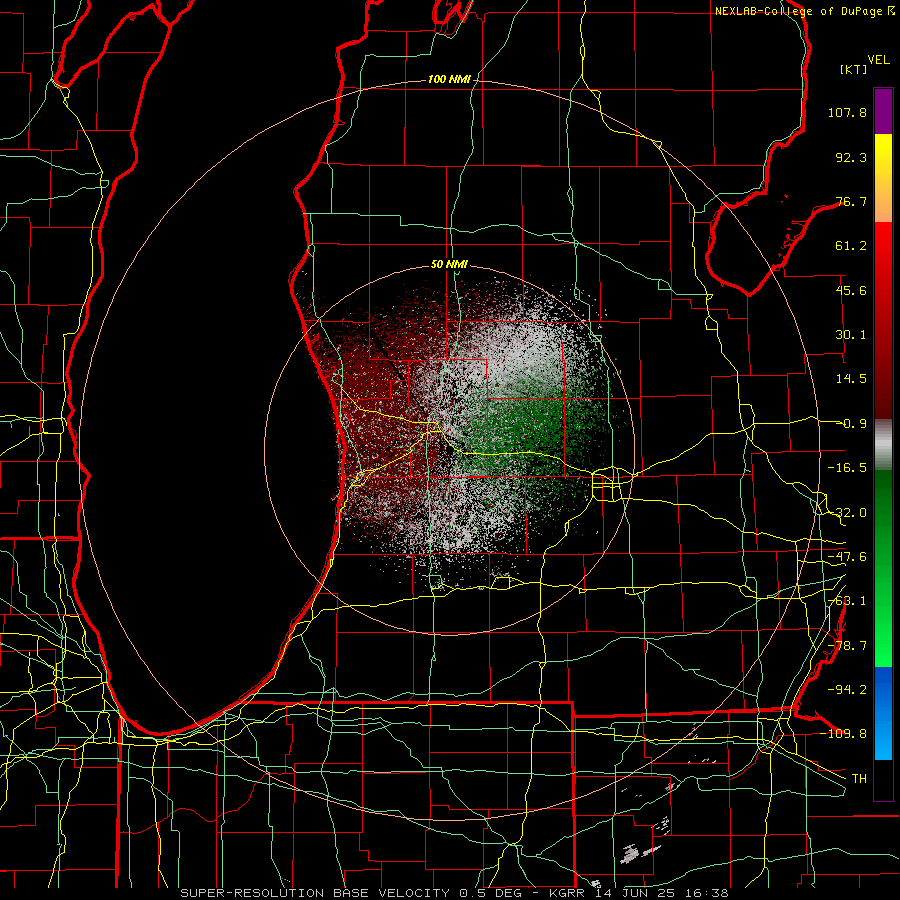Select the 92.3 legend value

851,157
